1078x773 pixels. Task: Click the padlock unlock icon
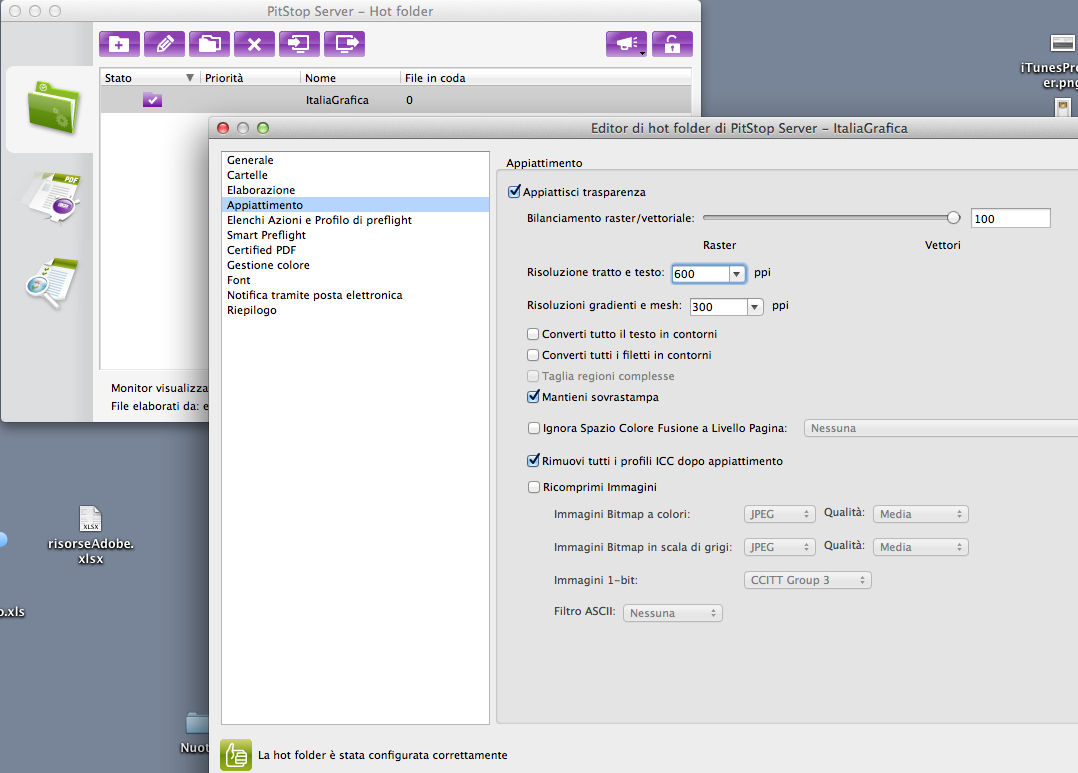pyautogui.click(x=672, y=44)
